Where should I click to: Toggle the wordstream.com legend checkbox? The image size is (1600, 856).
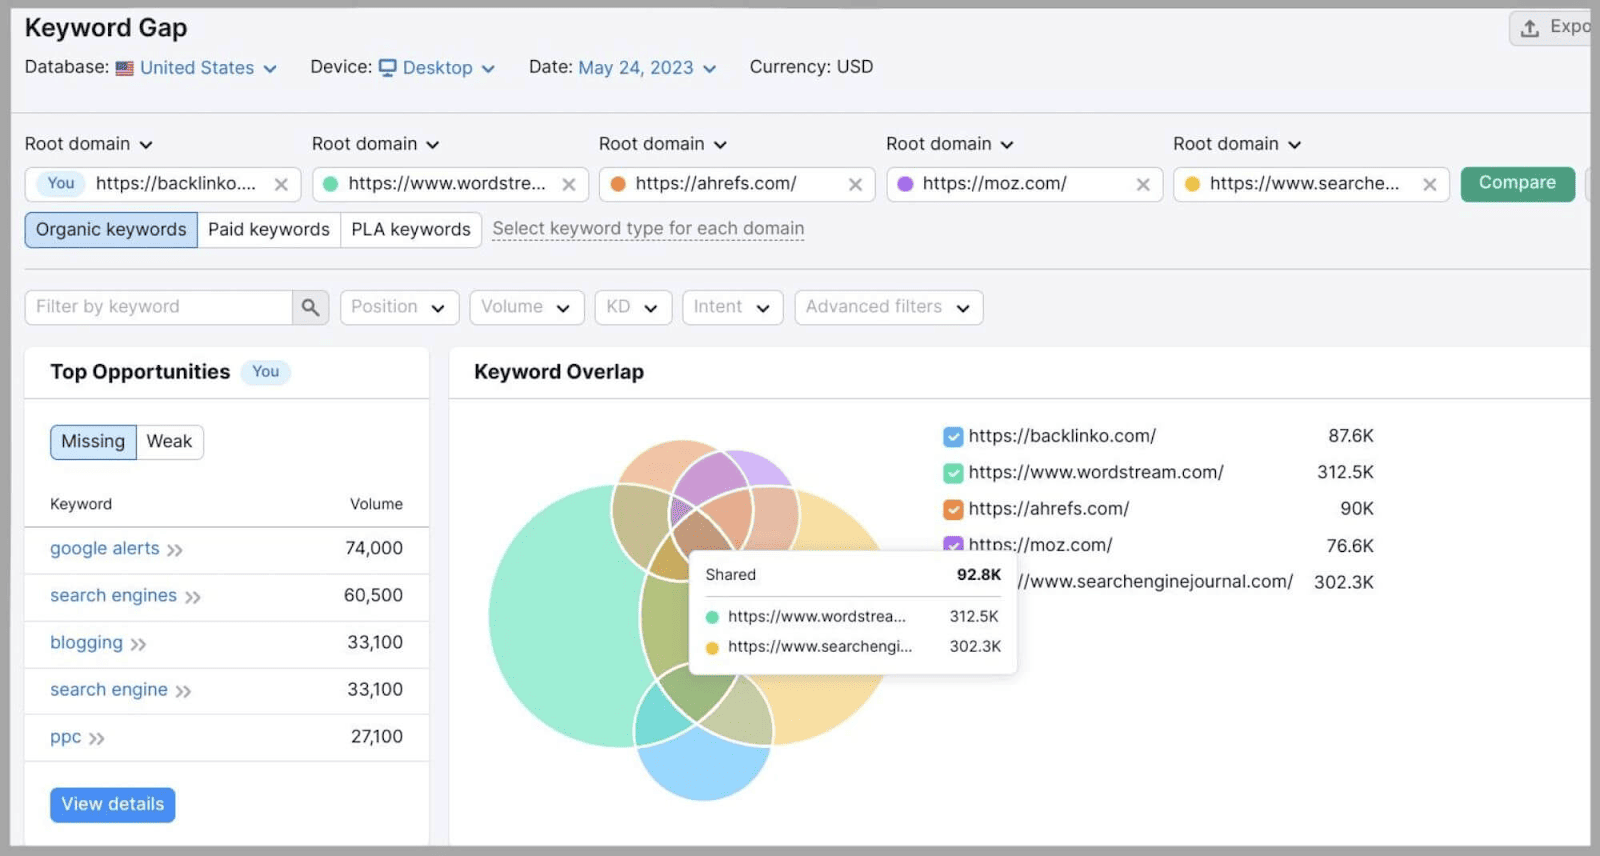952,473
